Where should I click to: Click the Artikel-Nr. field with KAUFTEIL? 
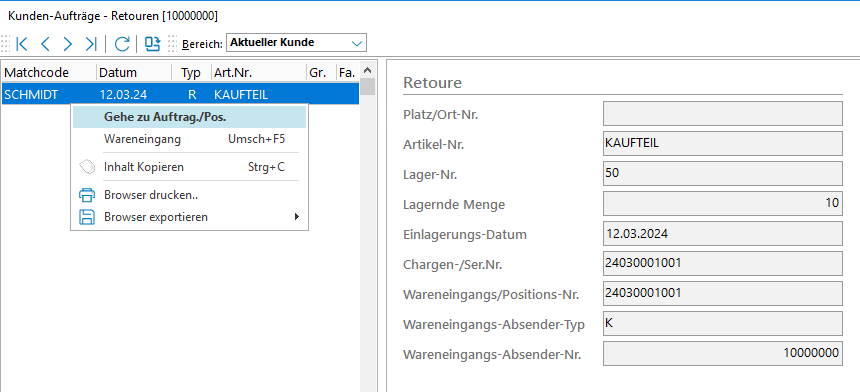723,144
